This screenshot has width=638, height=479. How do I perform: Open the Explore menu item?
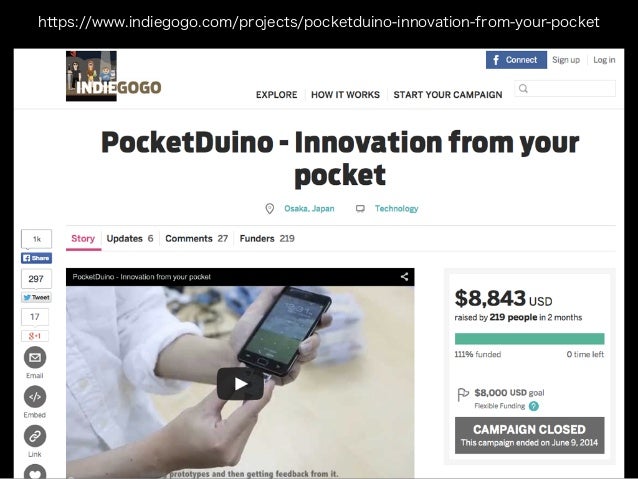coord(277,95)
